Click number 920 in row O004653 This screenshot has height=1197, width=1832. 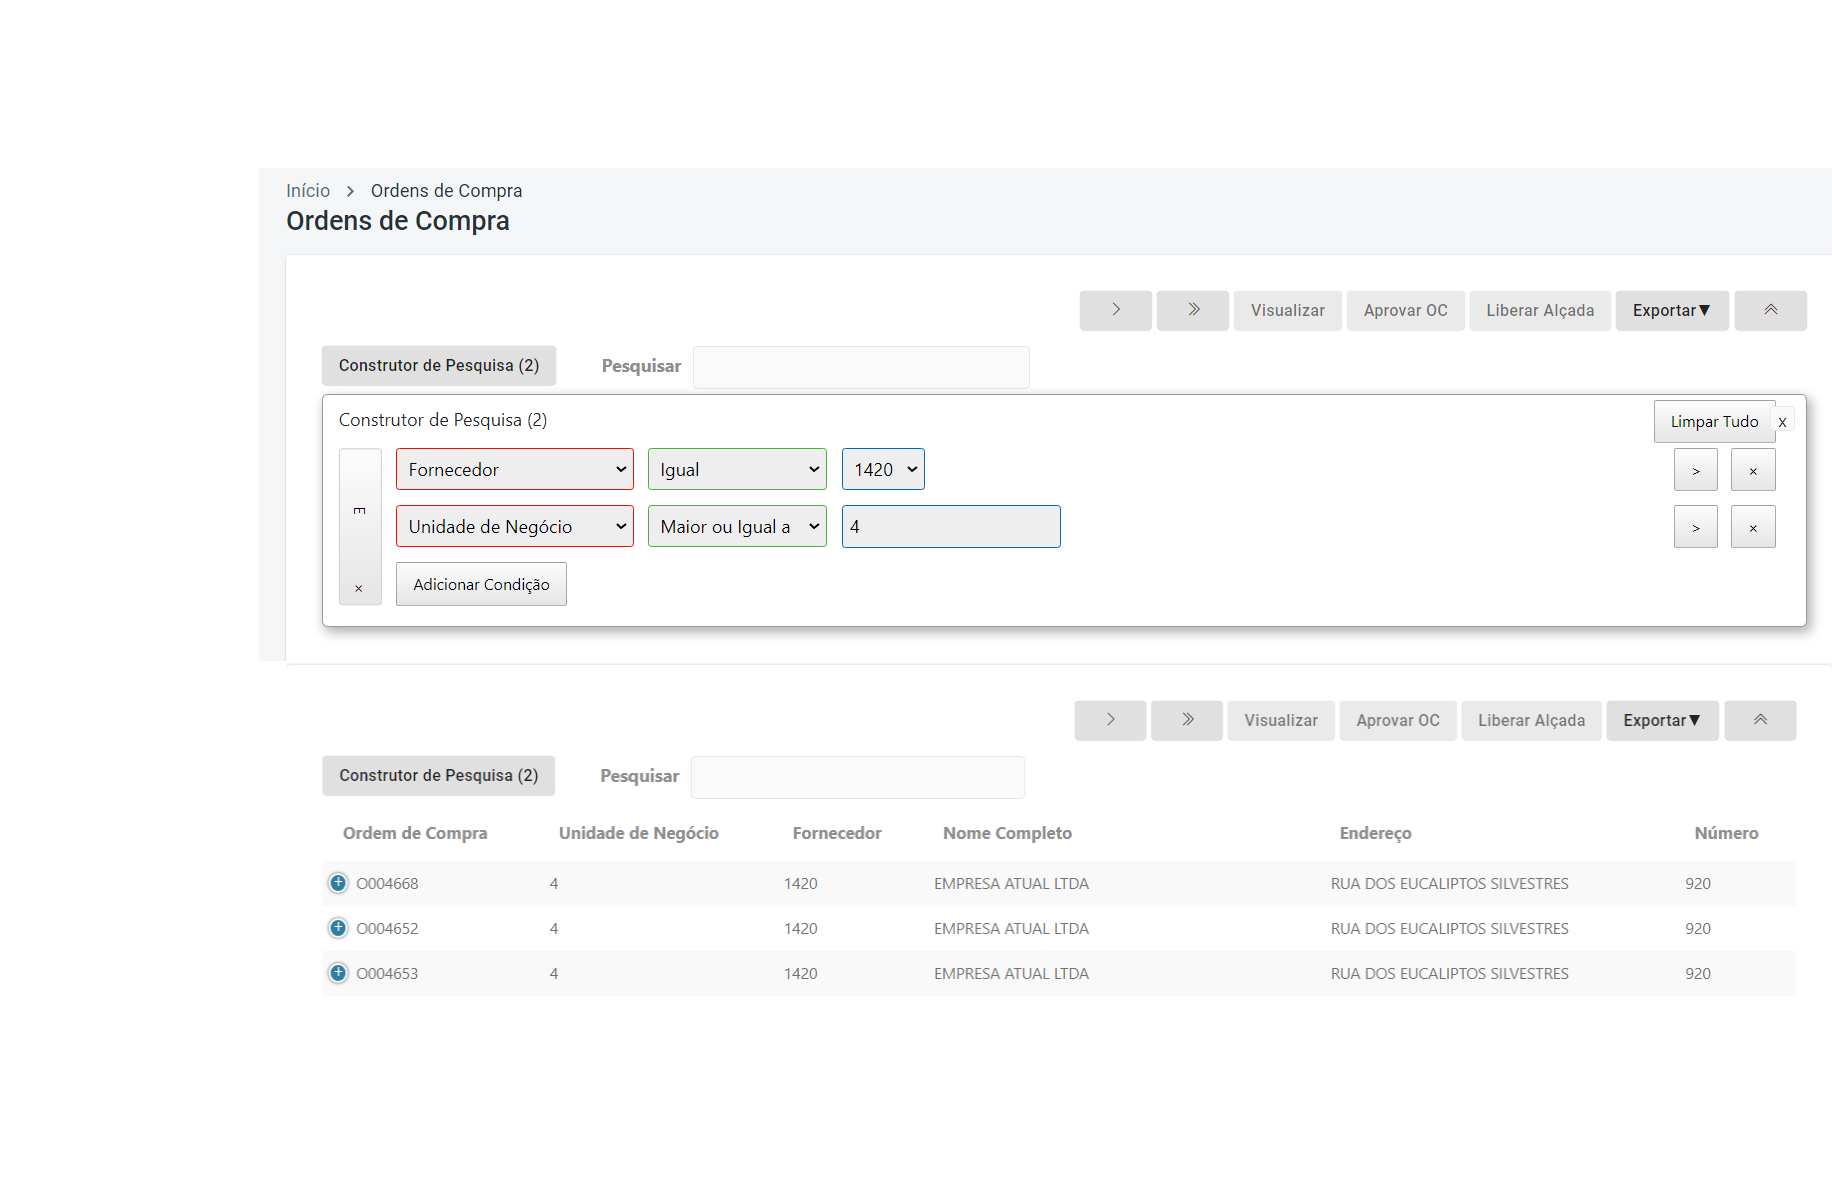pyautogui.click(x=1698, y=974)
